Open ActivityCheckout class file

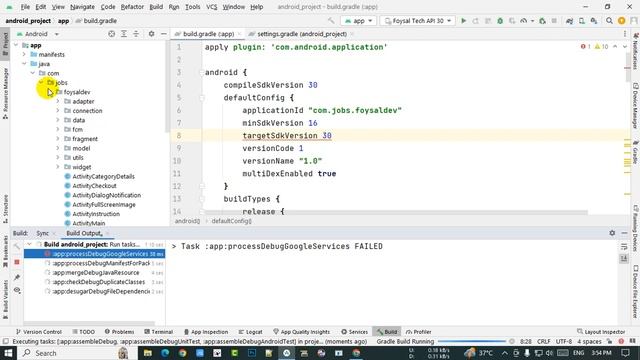94,186
